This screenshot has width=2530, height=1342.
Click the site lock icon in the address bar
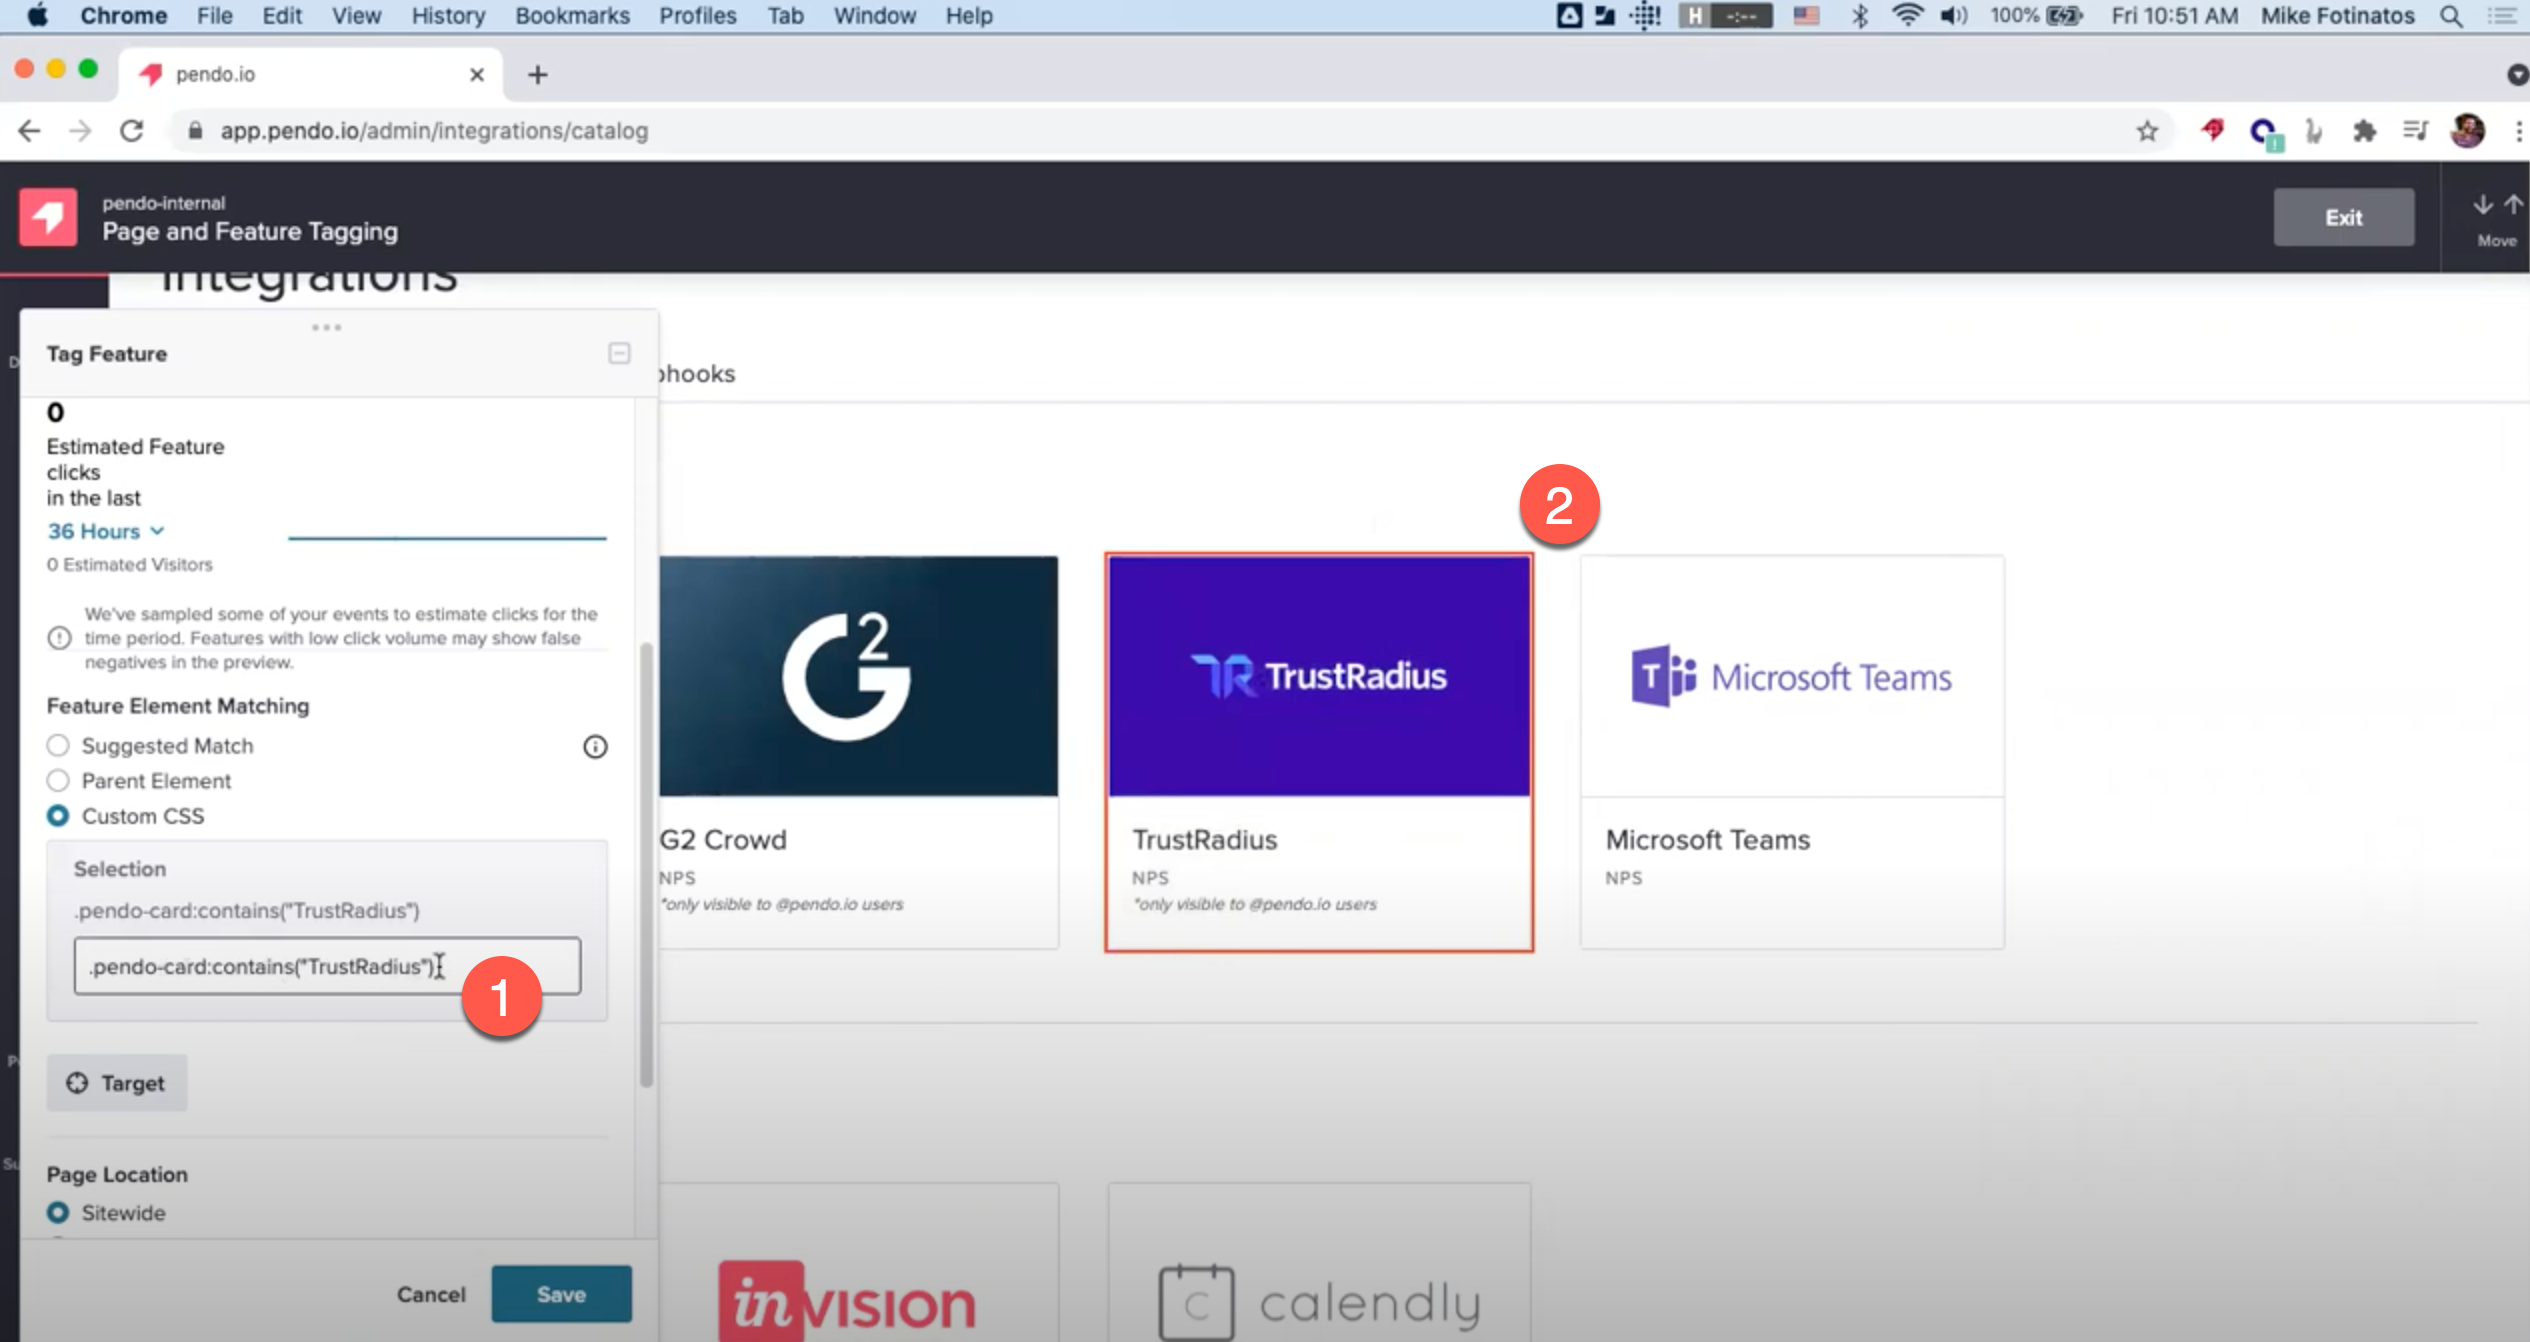pos(195,131)
